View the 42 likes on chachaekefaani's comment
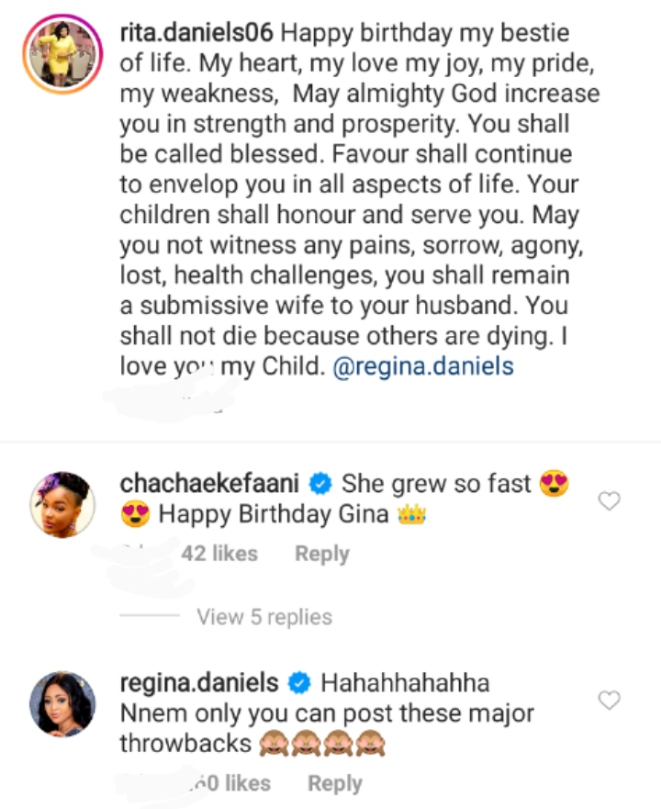Screen dimensions: 661x809 (219, 554)
